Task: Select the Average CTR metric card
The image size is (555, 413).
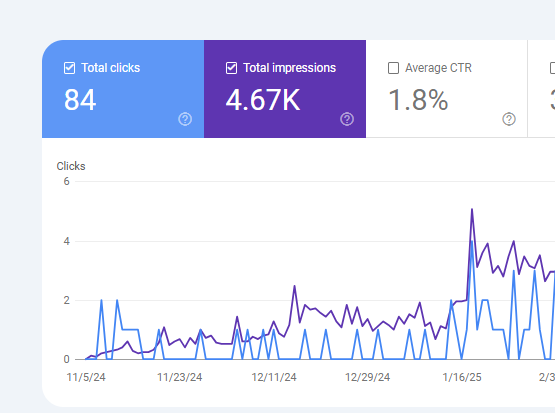Action: pyautogui.click(x=447, y=89)
